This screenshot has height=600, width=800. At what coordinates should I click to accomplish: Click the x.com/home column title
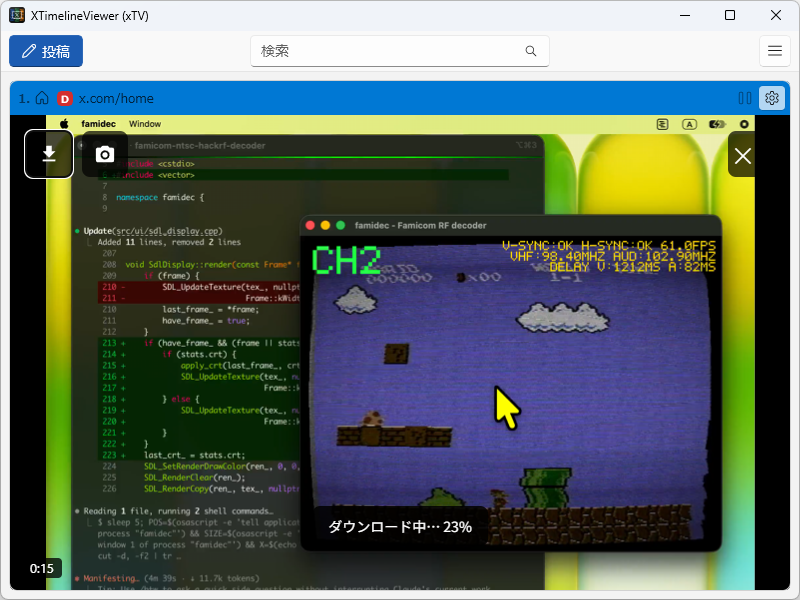[x=116, y=98]
